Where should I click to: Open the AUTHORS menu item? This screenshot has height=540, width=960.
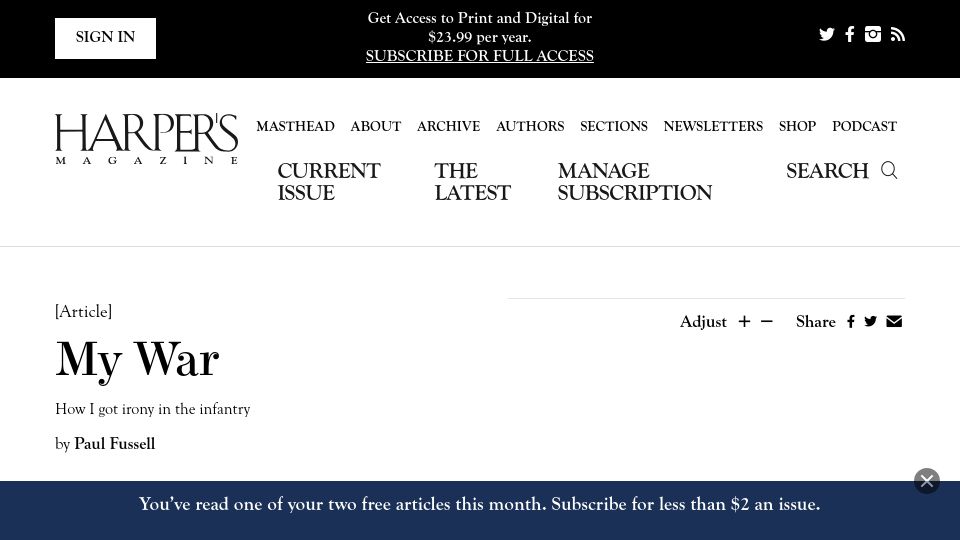(530, 126)
